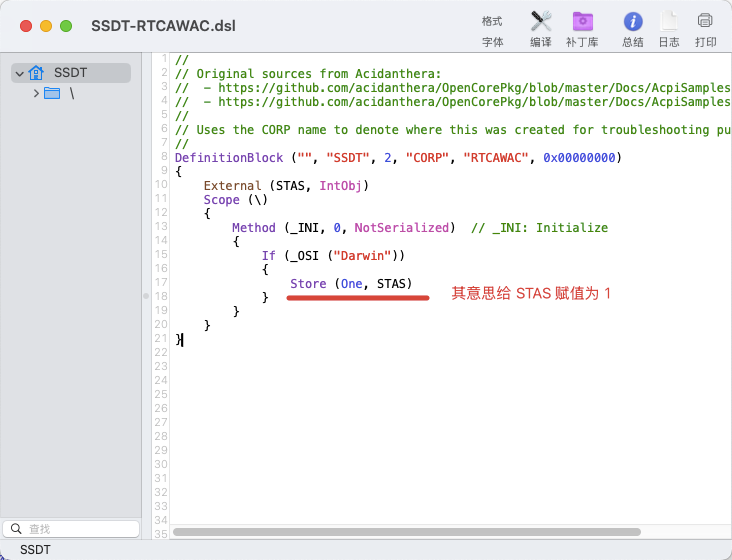
Task: Click line number 22 in the gutter
Action: pyautogui.click(x=161, y=352)
